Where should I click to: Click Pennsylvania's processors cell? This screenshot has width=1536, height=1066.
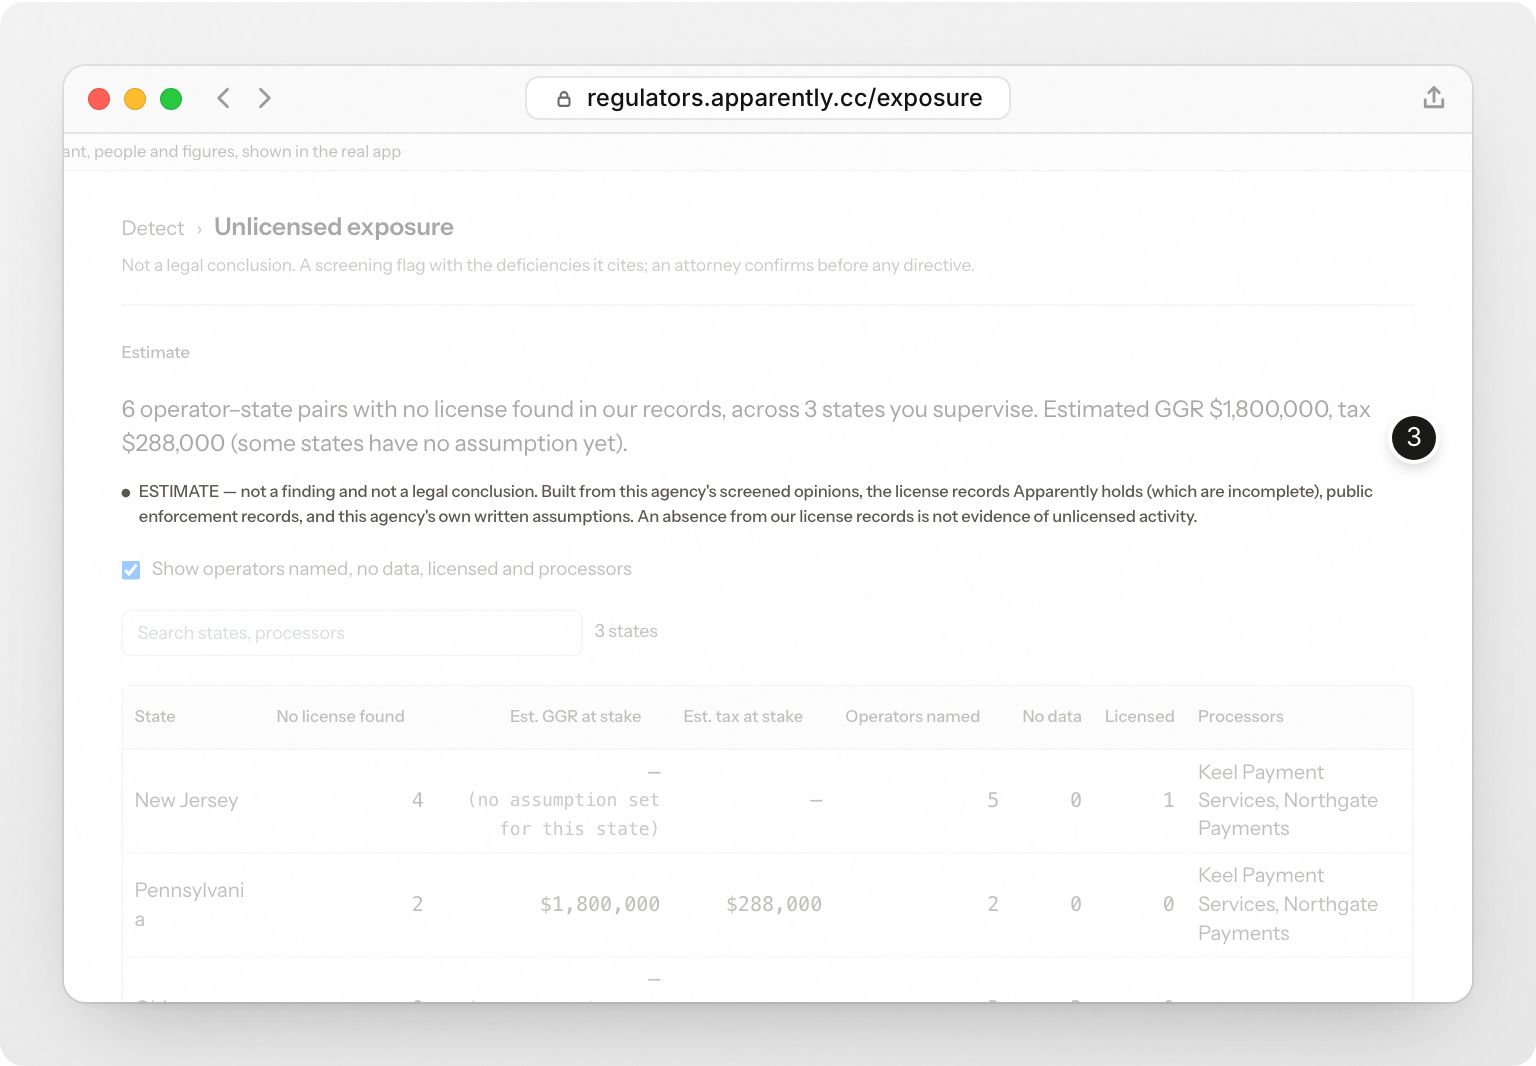click(x=1287, y=904)
